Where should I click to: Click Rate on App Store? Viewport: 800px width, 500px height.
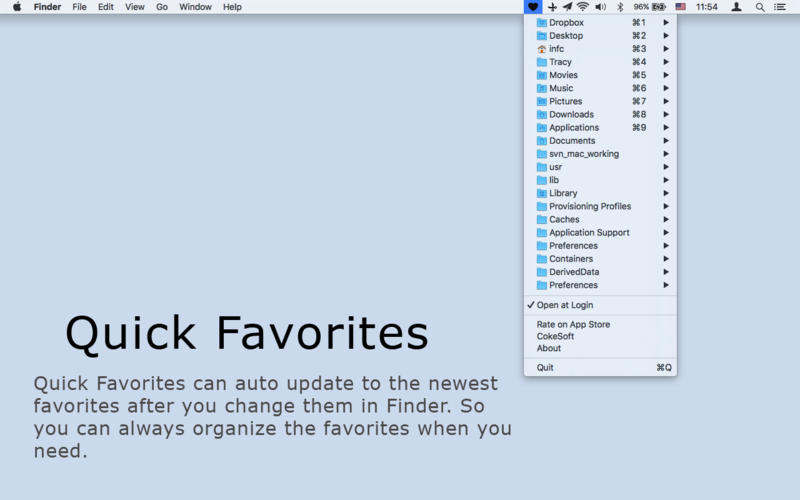573,325
